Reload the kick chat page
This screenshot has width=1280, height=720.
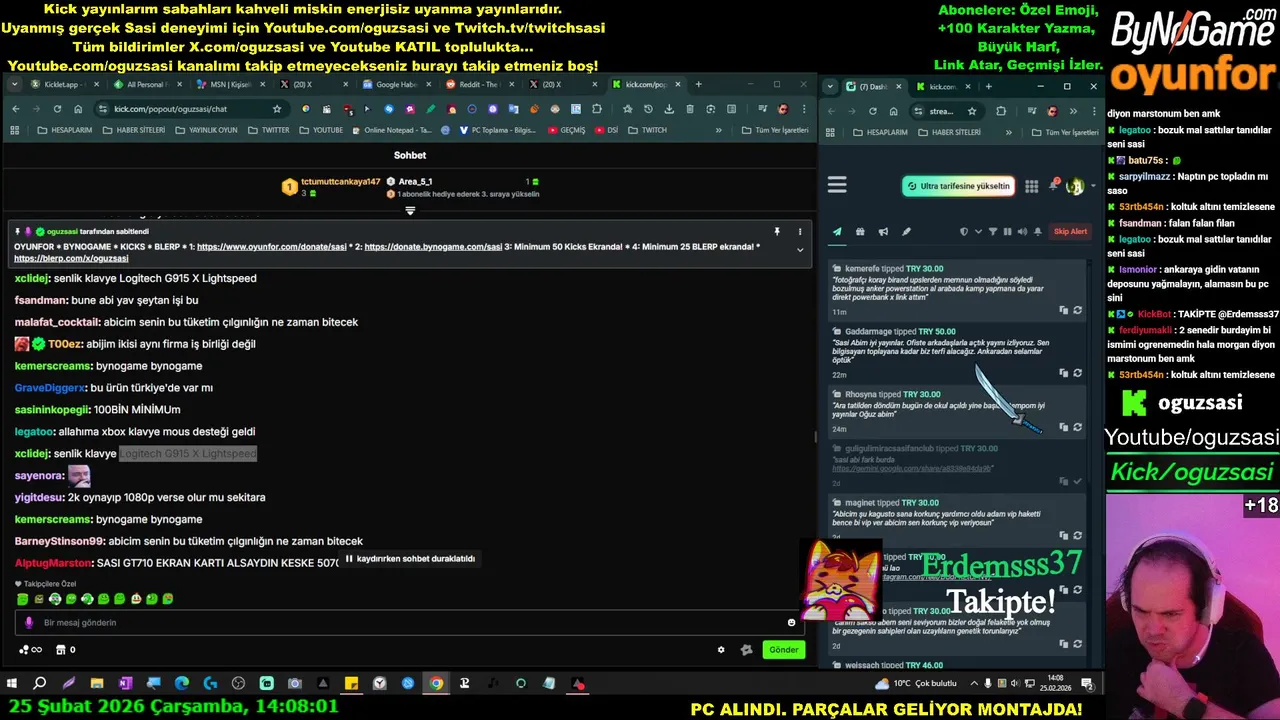(56, 109)
